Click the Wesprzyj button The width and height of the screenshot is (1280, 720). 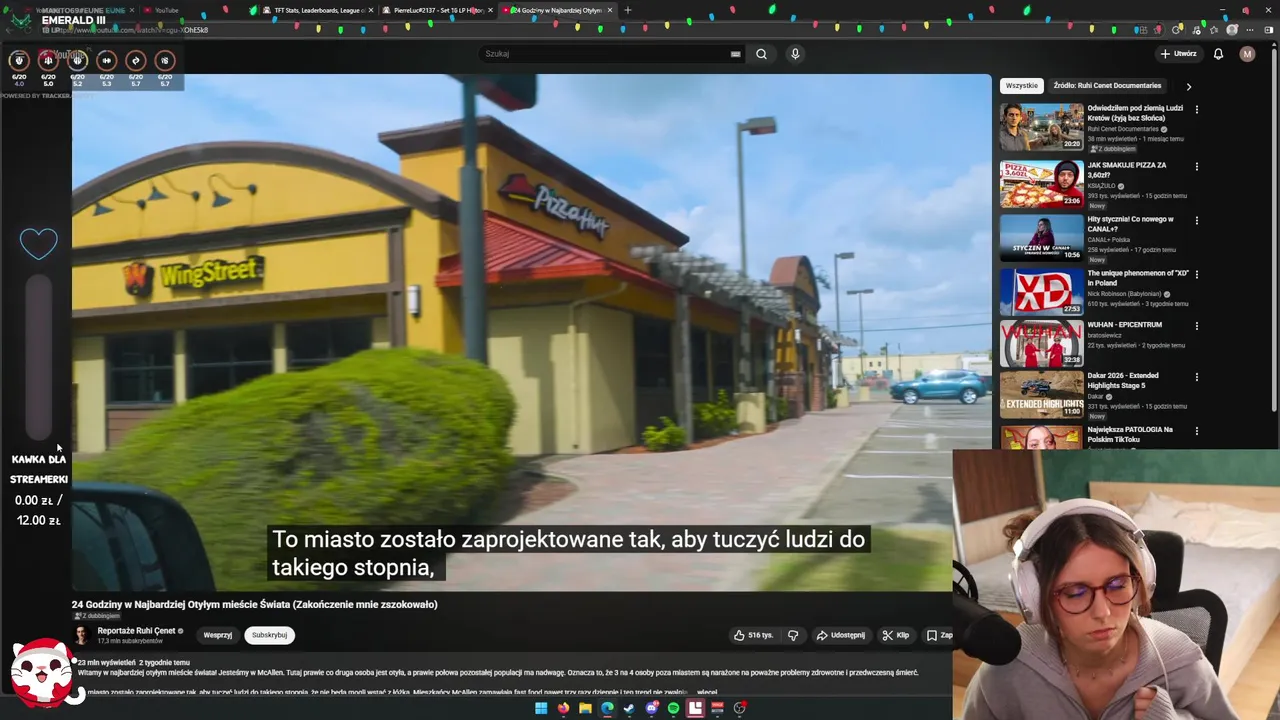pyautogui.click(x=217, y=635)
